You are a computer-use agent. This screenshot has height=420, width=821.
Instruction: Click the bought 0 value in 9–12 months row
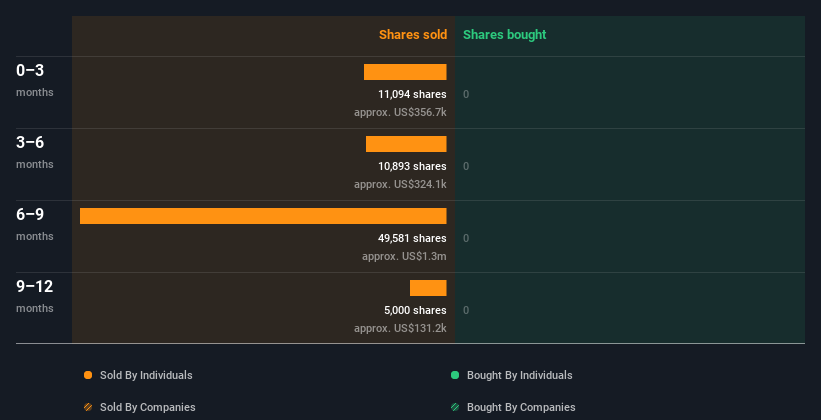[x=466, y=310]
